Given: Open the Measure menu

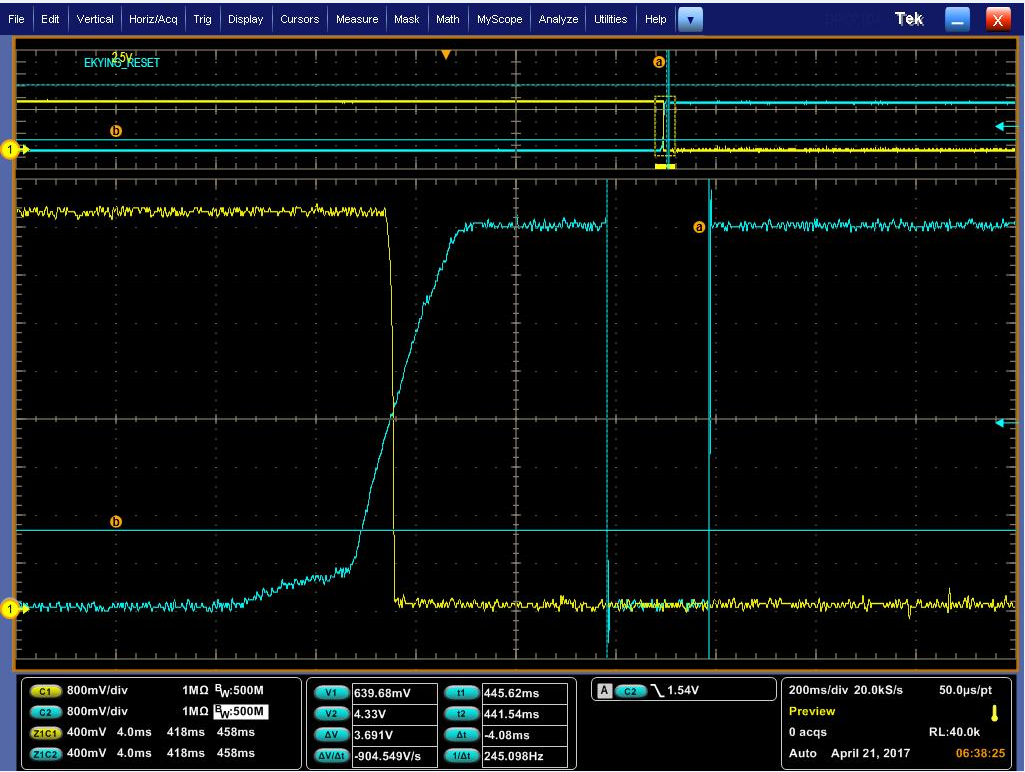Looking at the screenshot, I should [x=357, y=19].
